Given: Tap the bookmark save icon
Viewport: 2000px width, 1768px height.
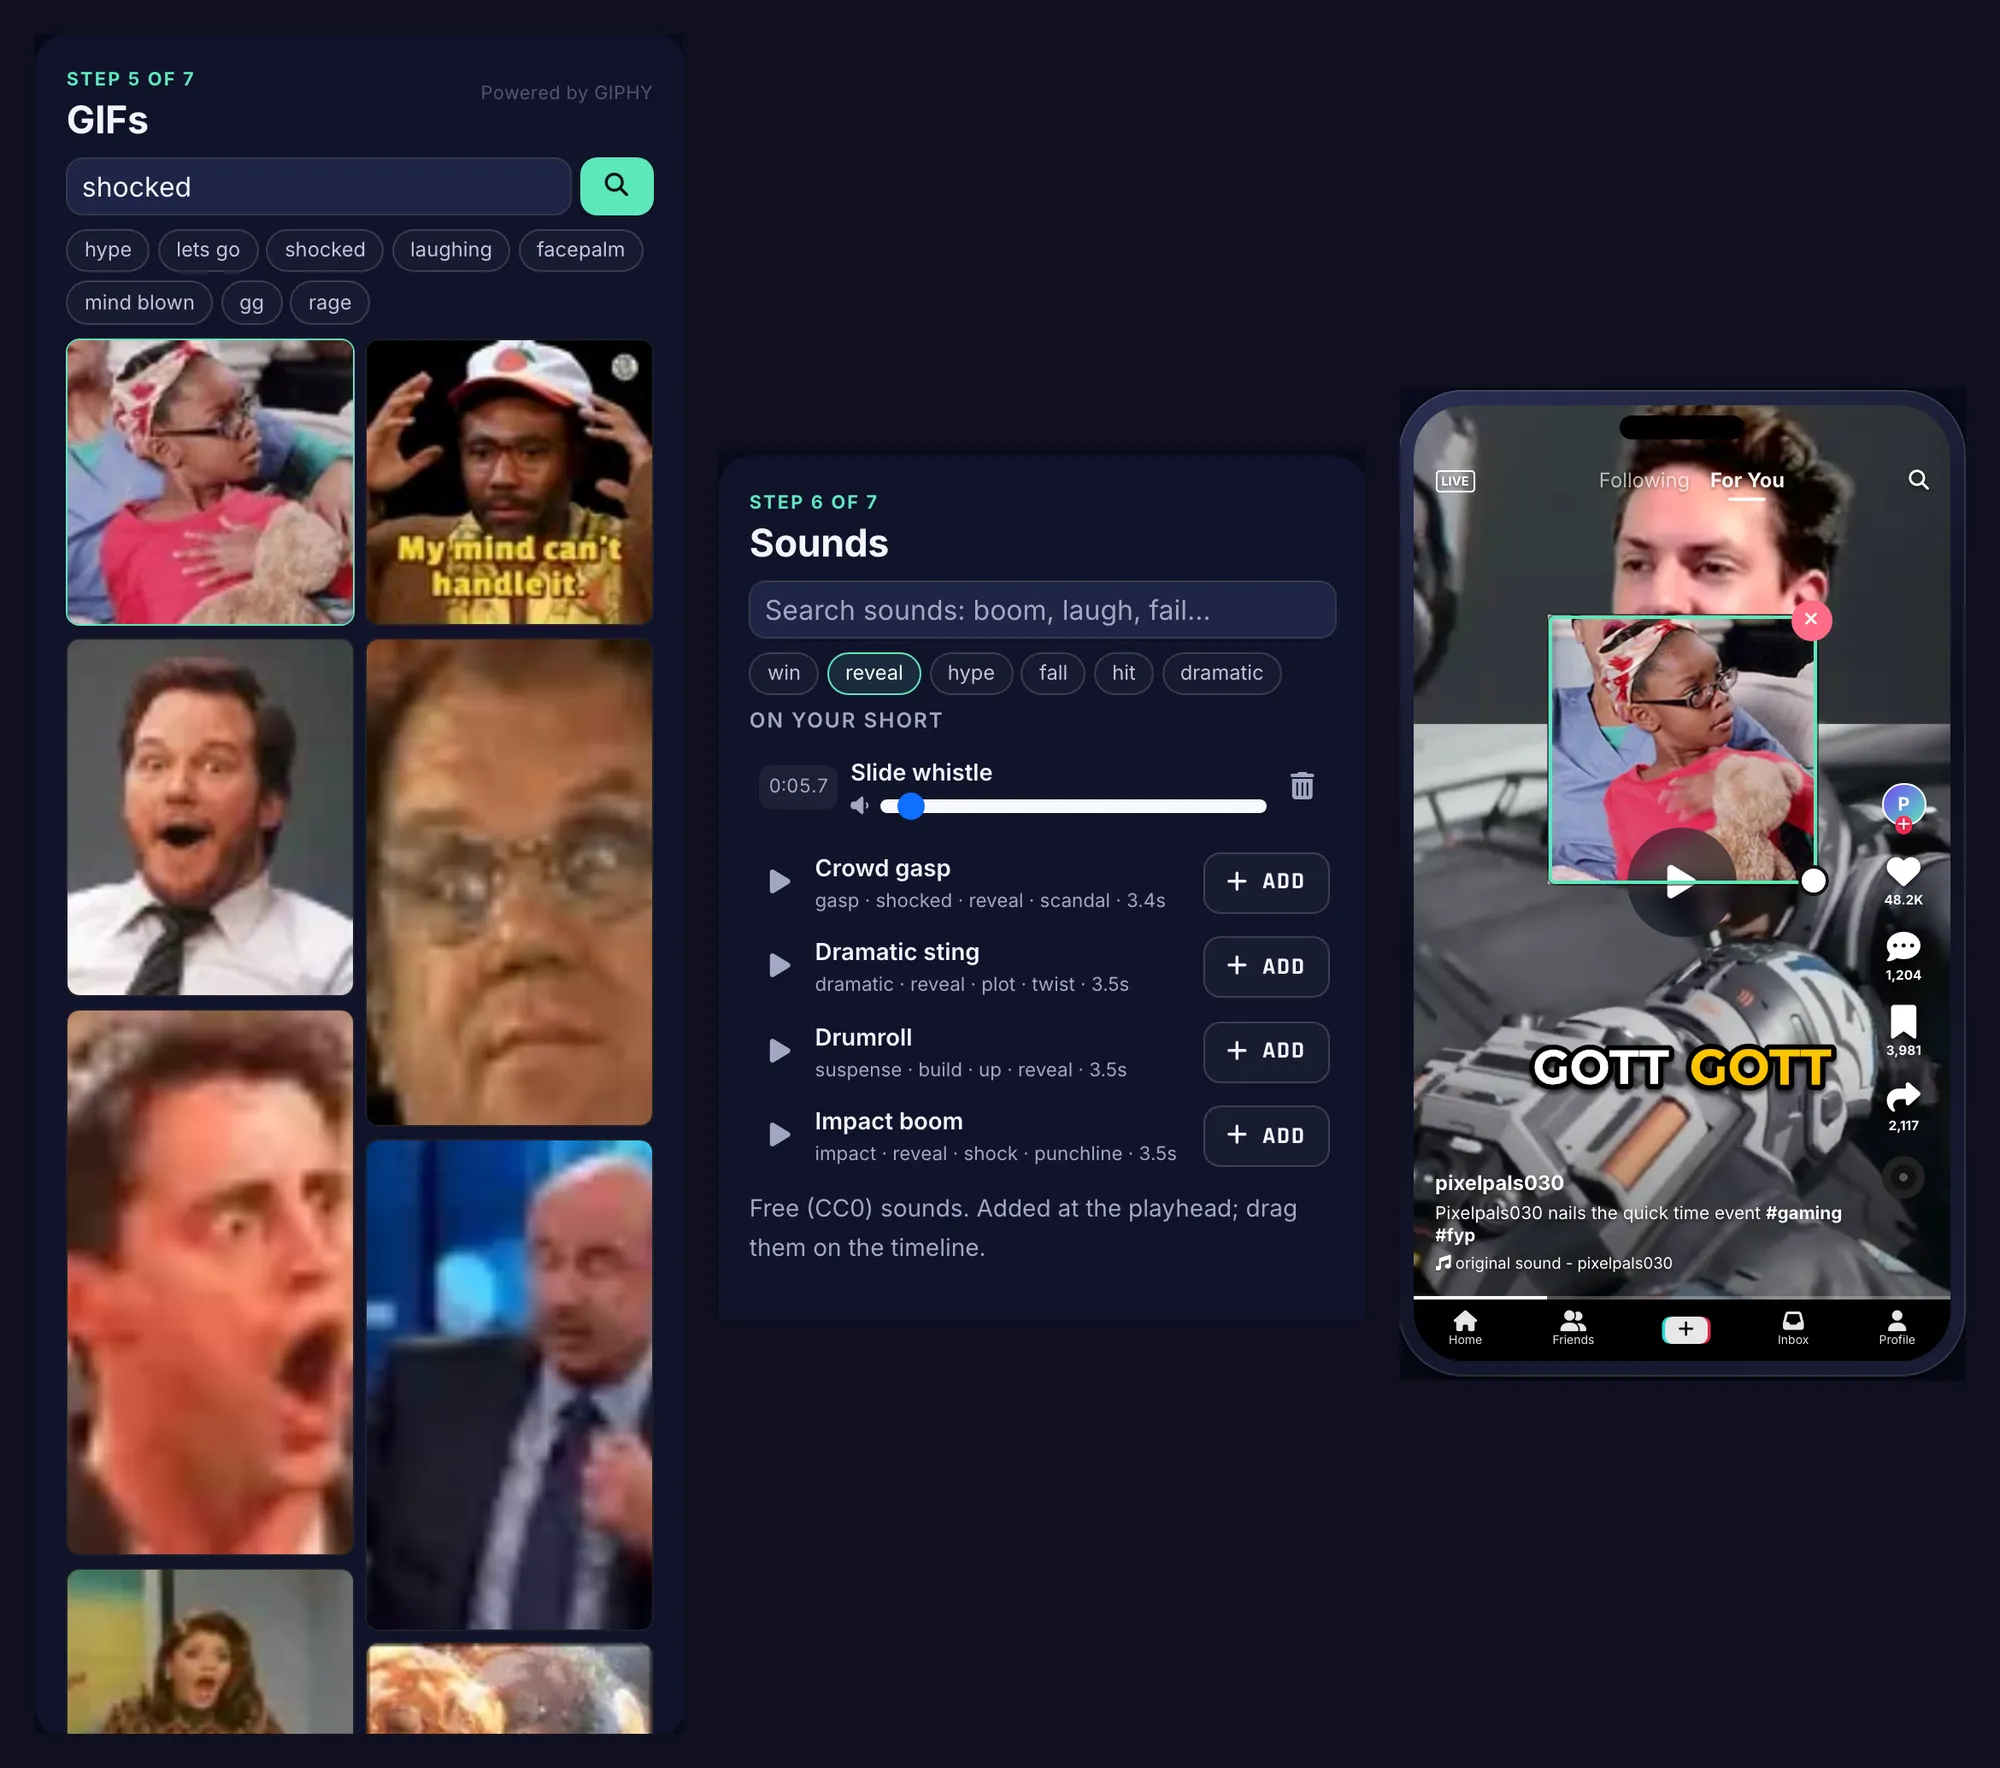Looking at the screenshot, I should (1903, 1022).
